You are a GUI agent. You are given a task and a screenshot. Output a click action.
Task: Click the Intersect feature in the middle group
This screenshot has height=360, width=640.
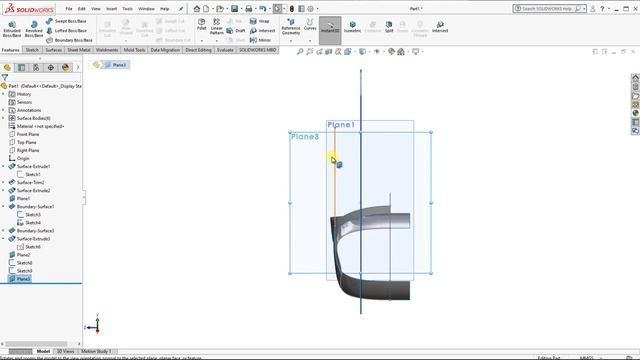point(262,31)
